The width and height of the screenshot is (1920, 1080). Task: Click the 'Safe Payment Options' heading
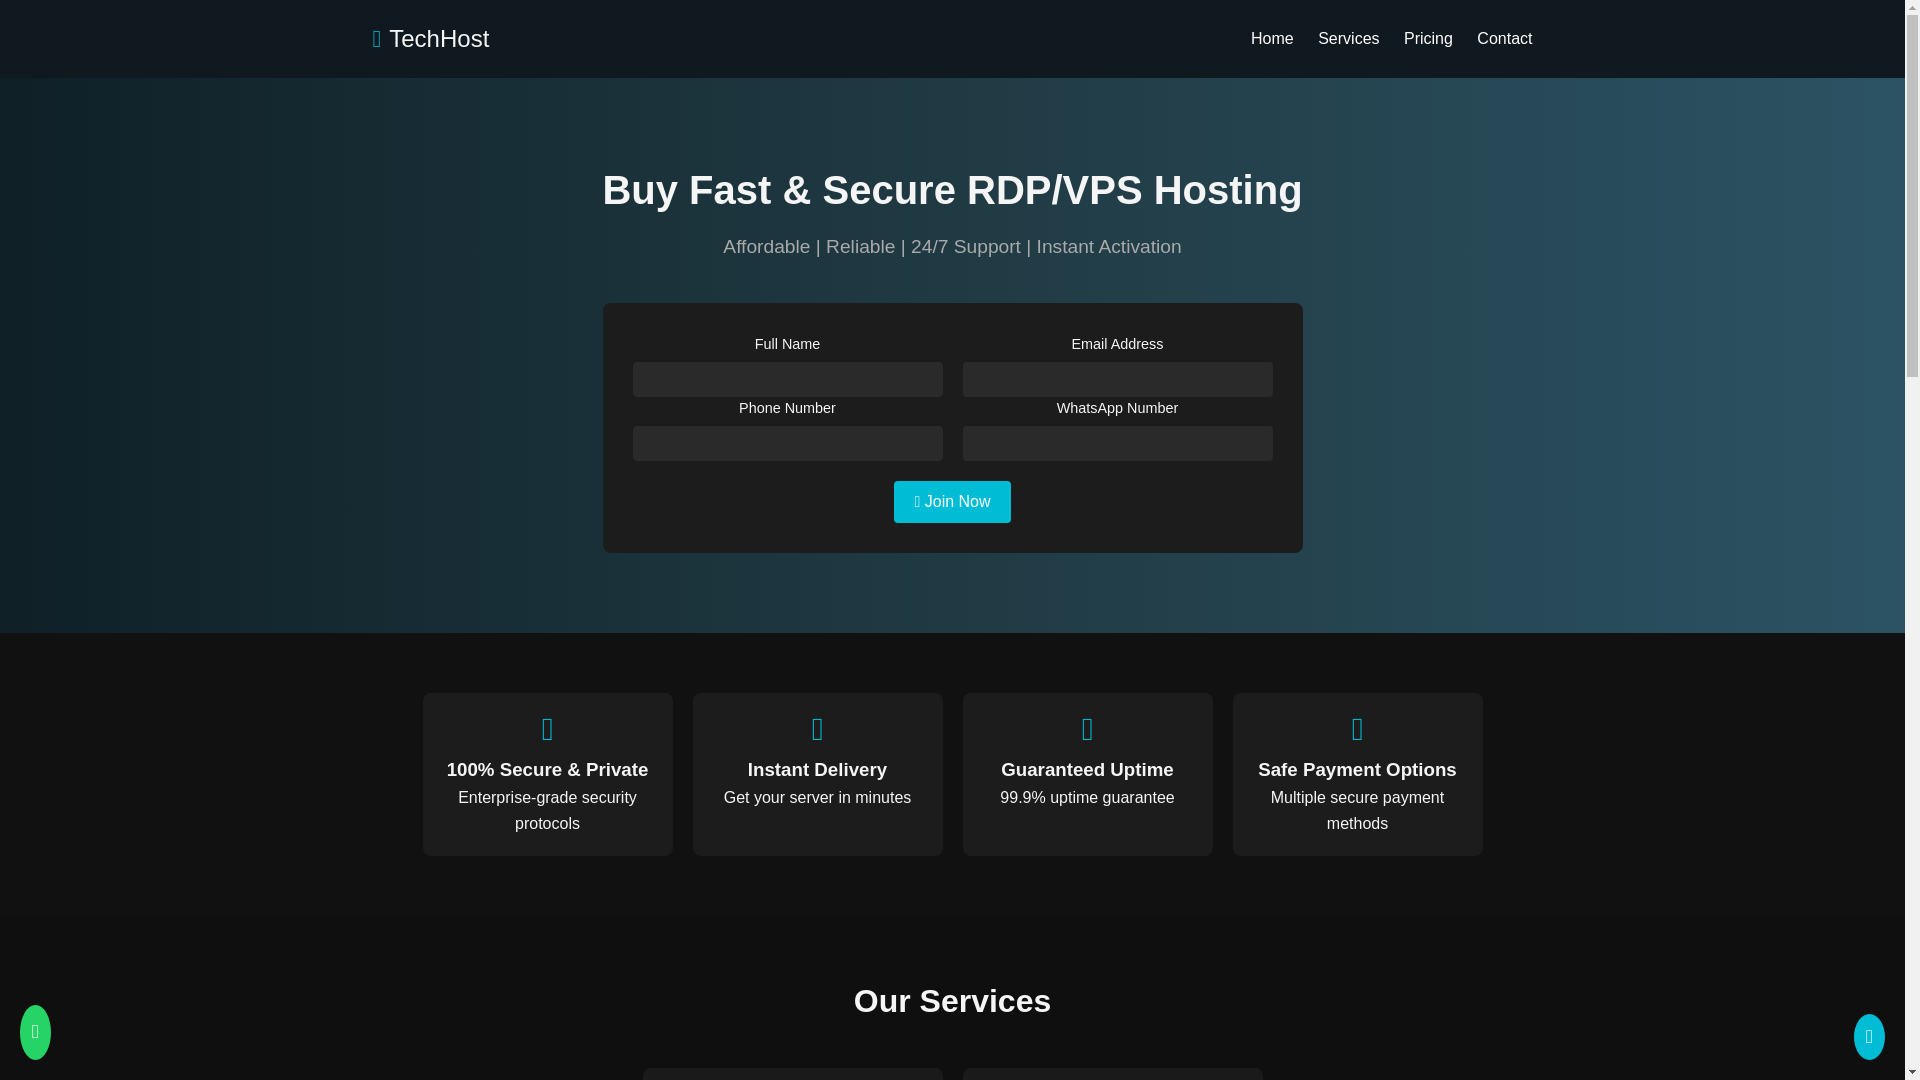pyautogui.click(x=1357, y=770)
